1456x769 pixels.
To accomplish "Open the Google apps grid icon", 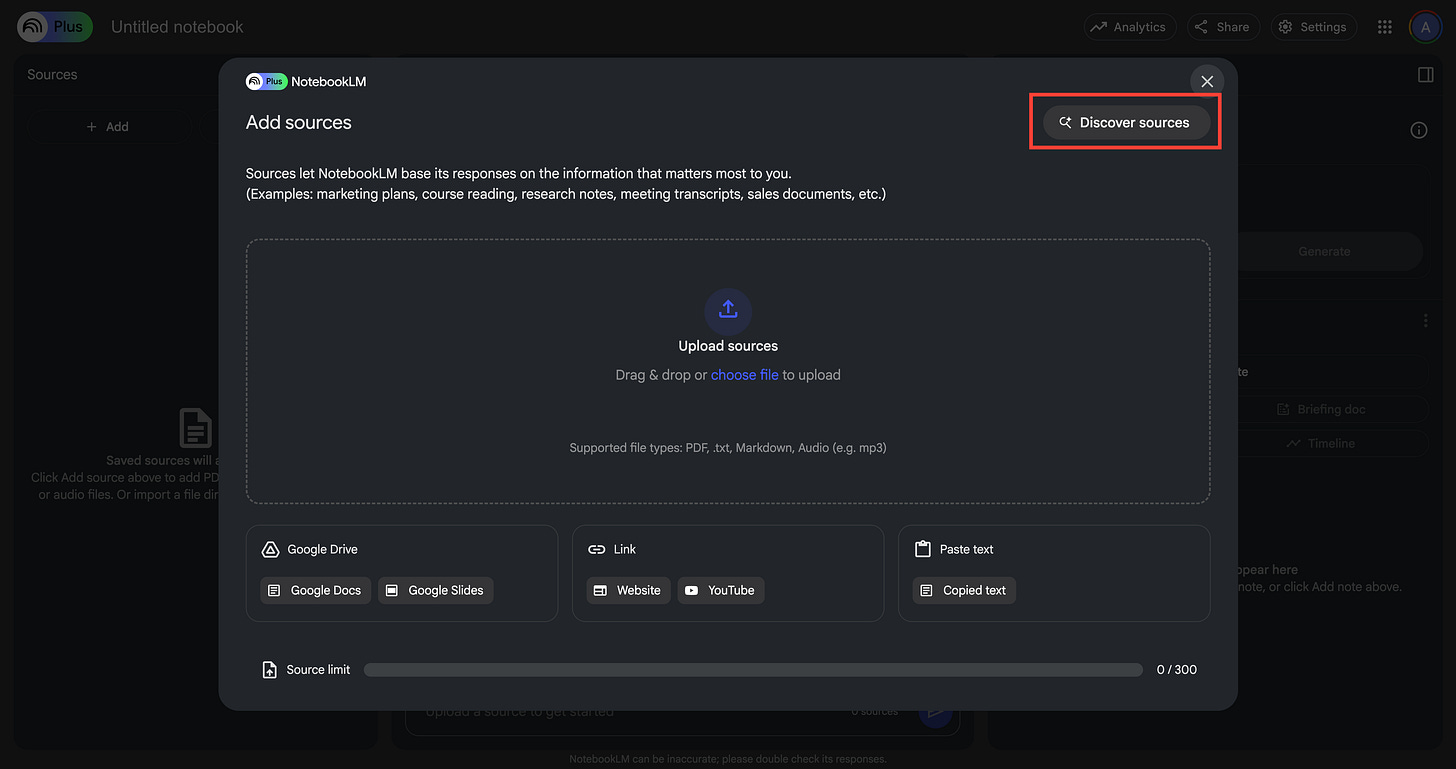I will (1385, 27).
